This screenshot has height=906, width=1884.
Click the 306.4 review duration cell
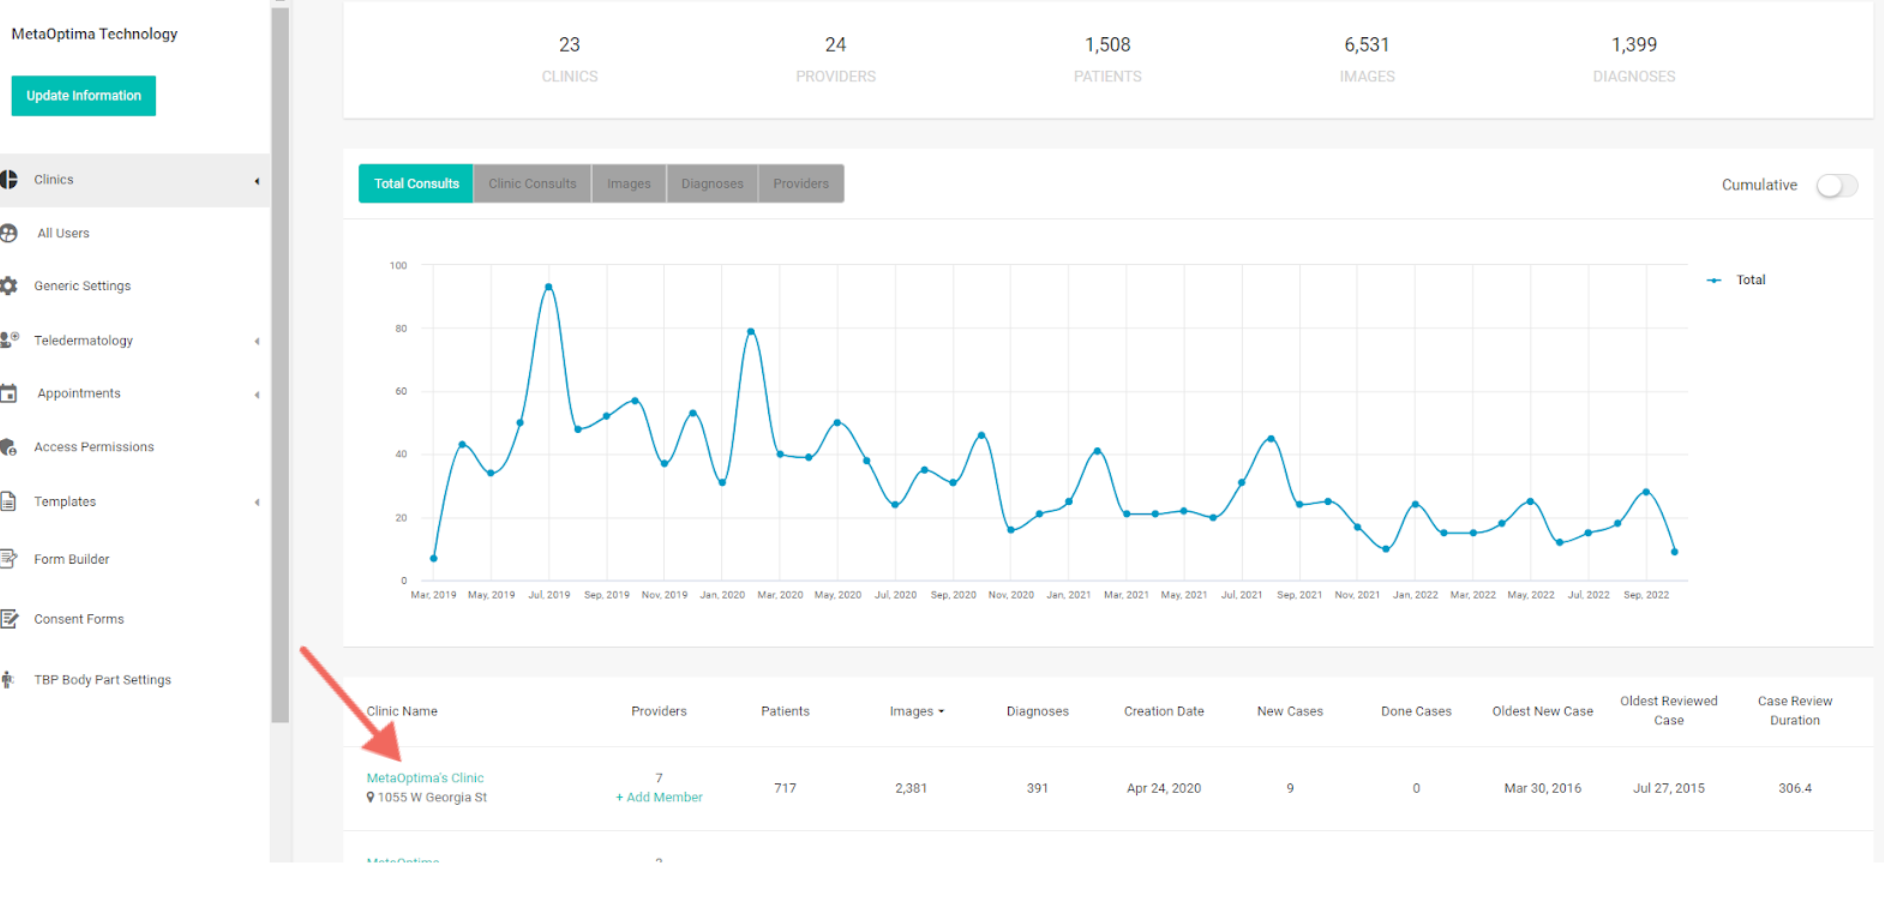1795,788
